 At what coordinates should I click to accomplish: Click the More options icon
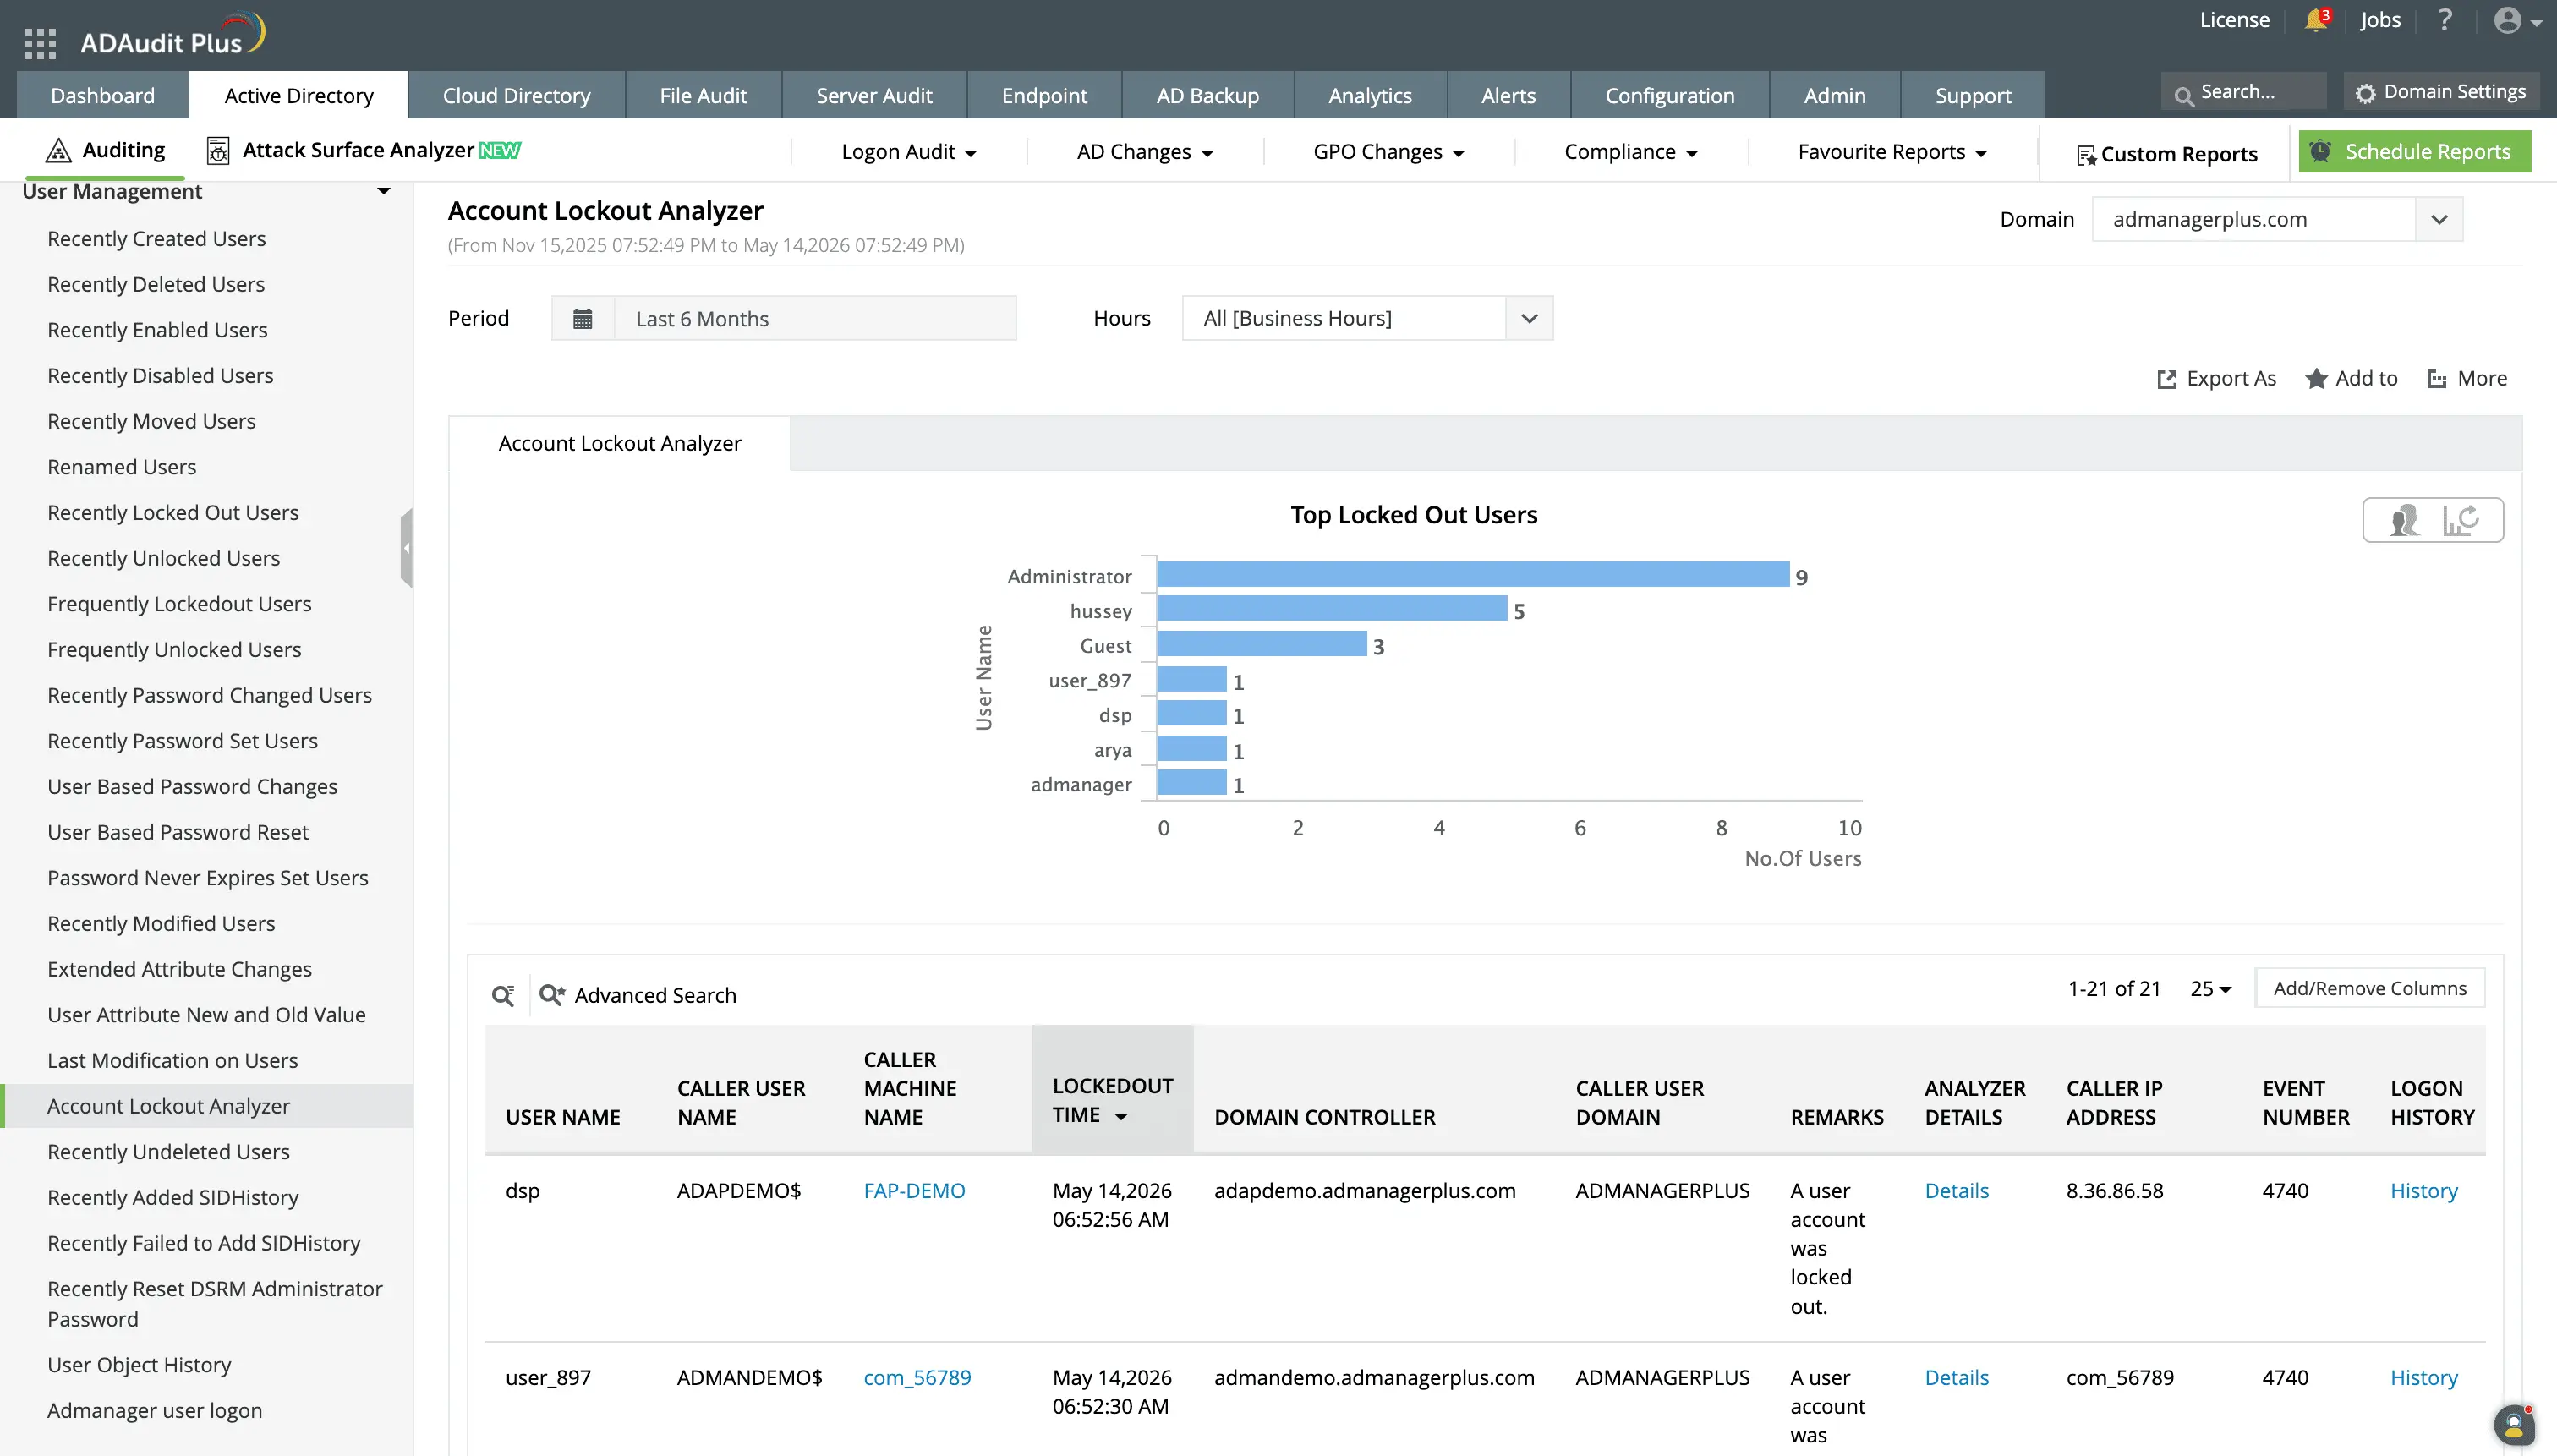pos(2437,379)
